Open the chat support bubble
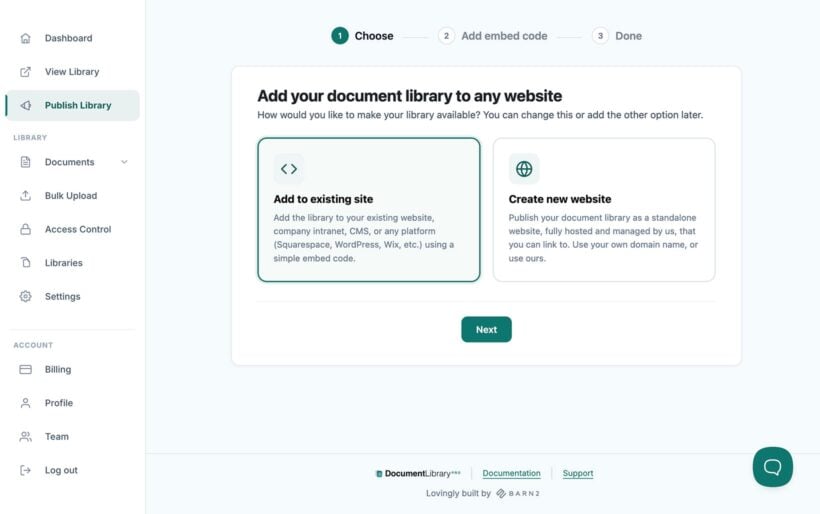Screen dimensions: 820x514 772,467
